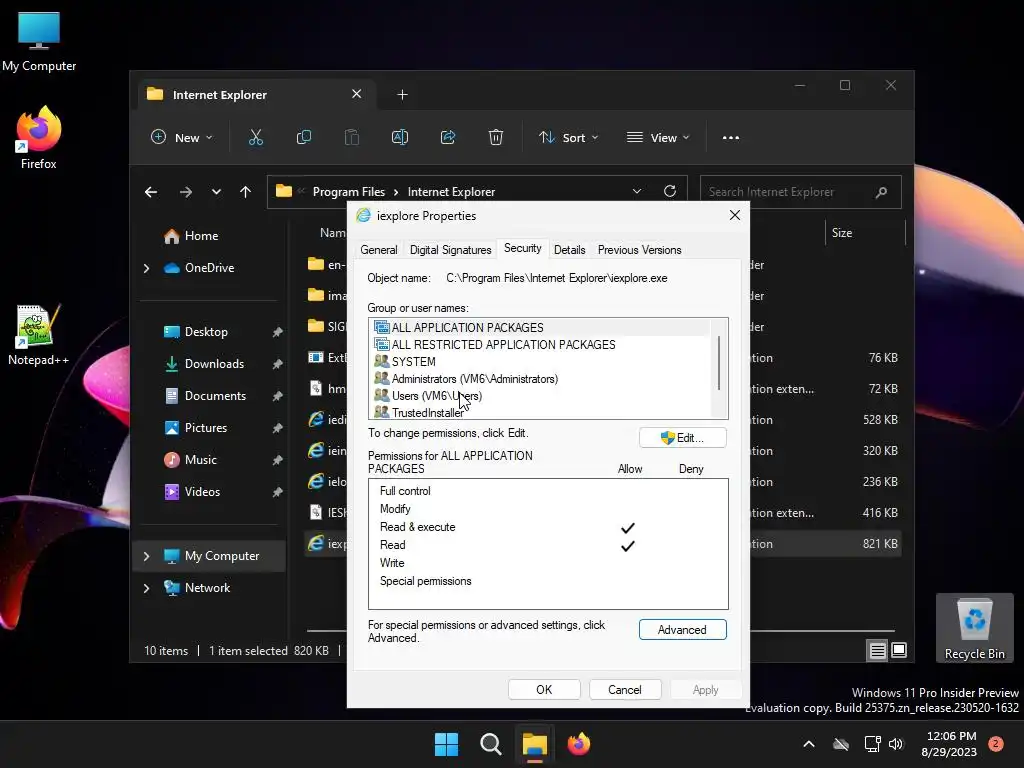Screen dimensions: 1024x768
Task: Click OK in iexplore Properties
Action: (544, 690)
